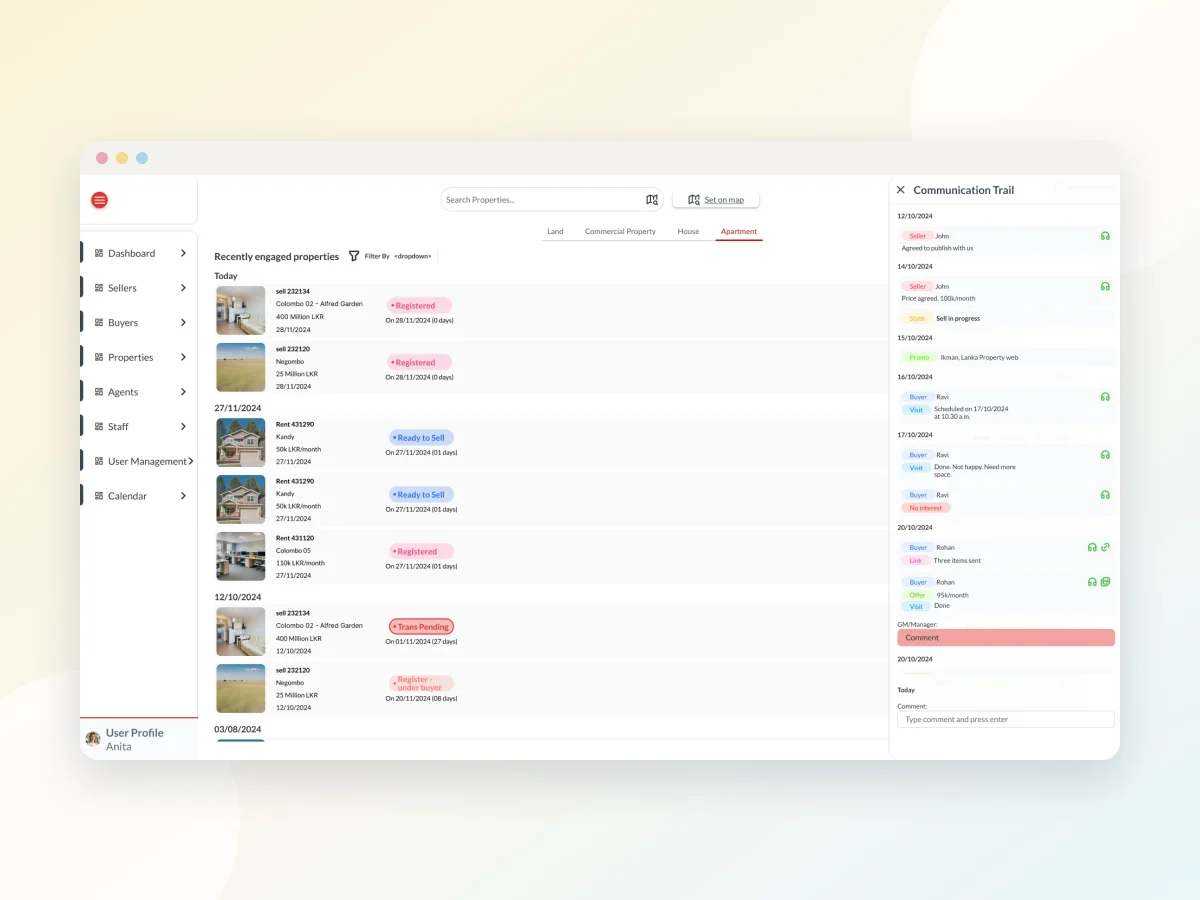1200x900 pixels.
Task: Click the 'Register - under buyer' status badge
Action: [420, 684]
